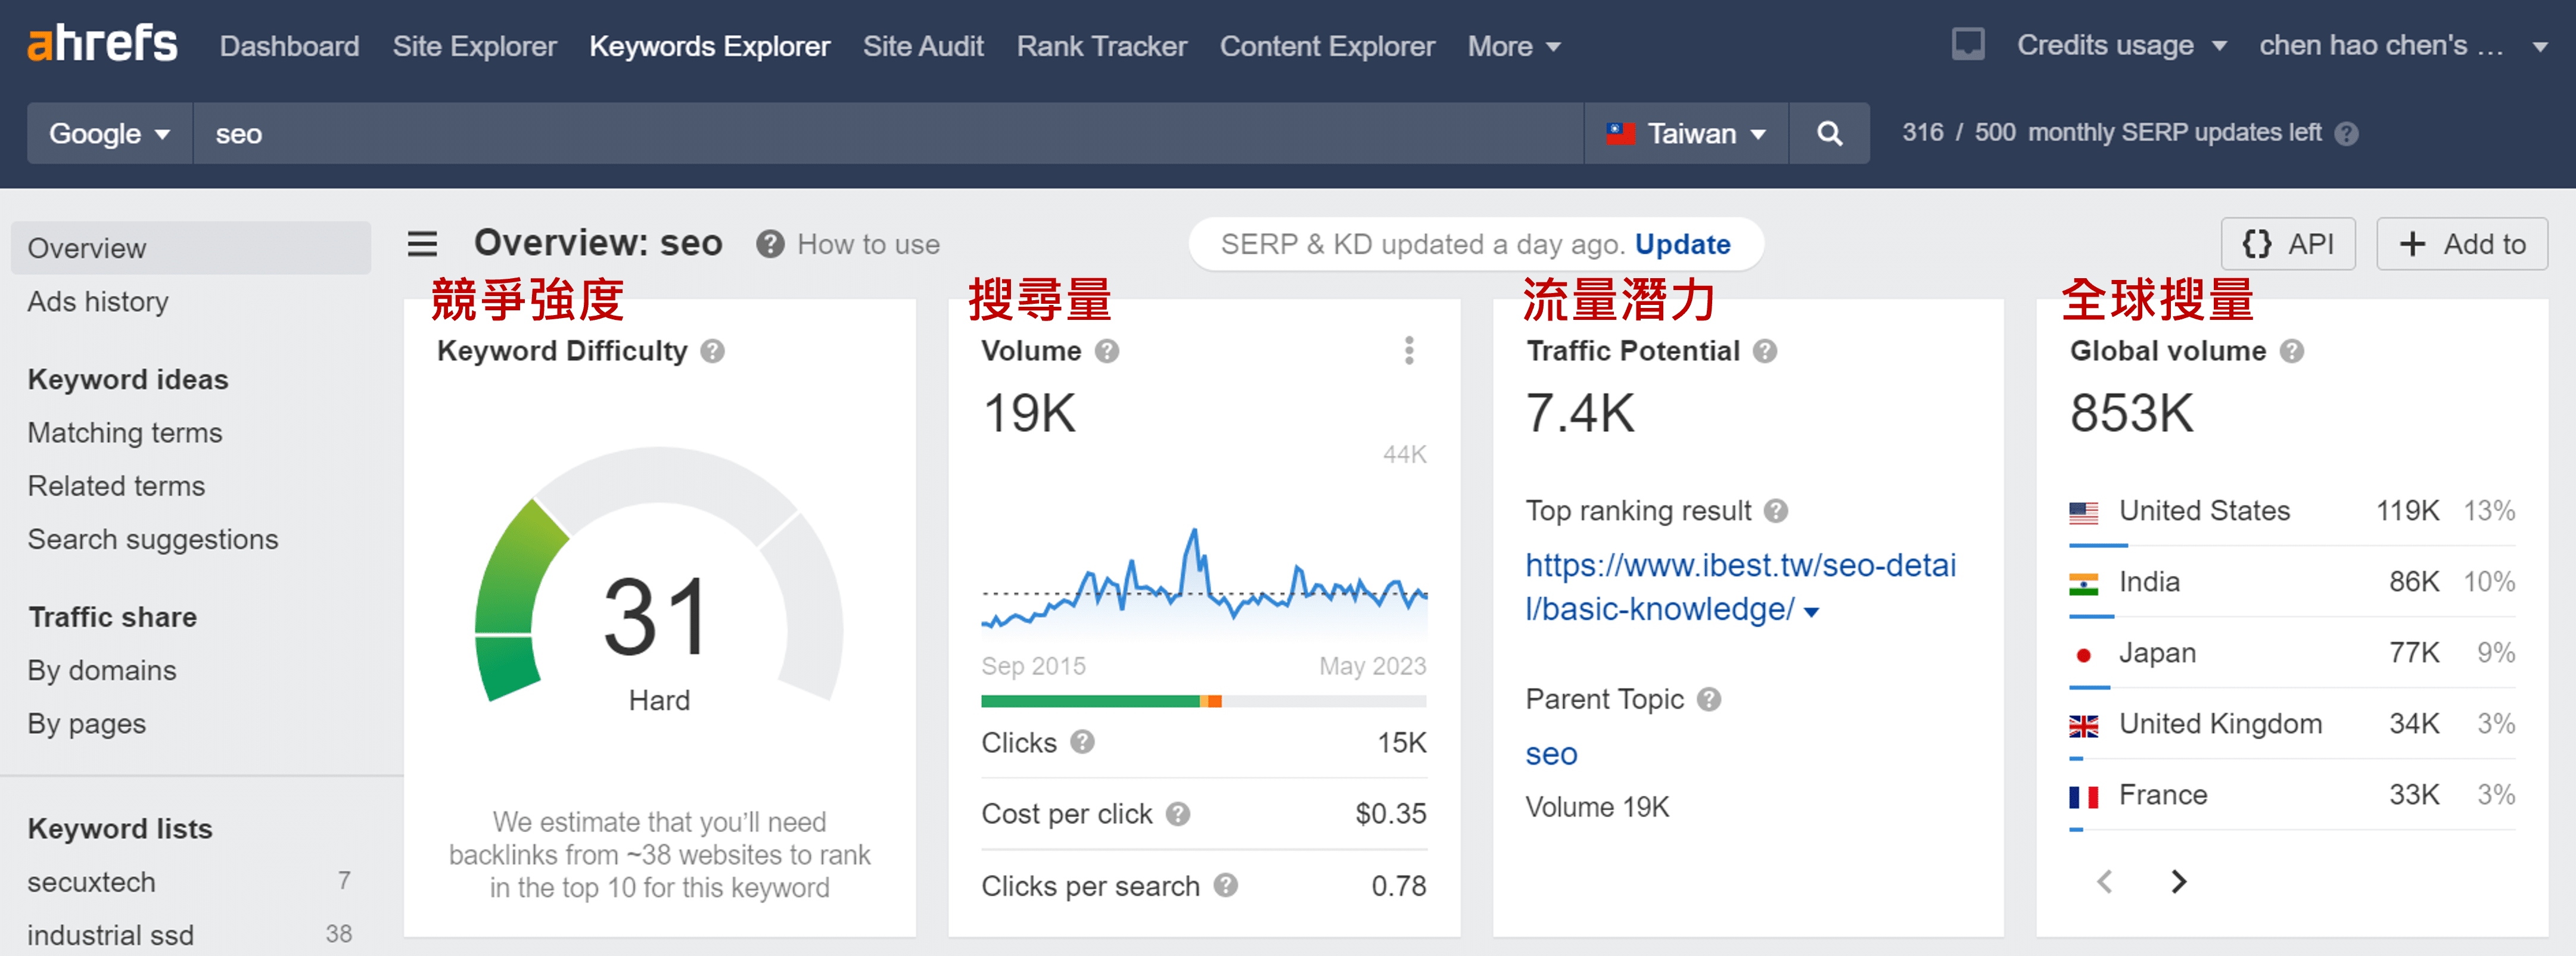This screenshot has width=2576, height=956.
Task: Click the Update SERP link
Action: tap(1682, 244)
